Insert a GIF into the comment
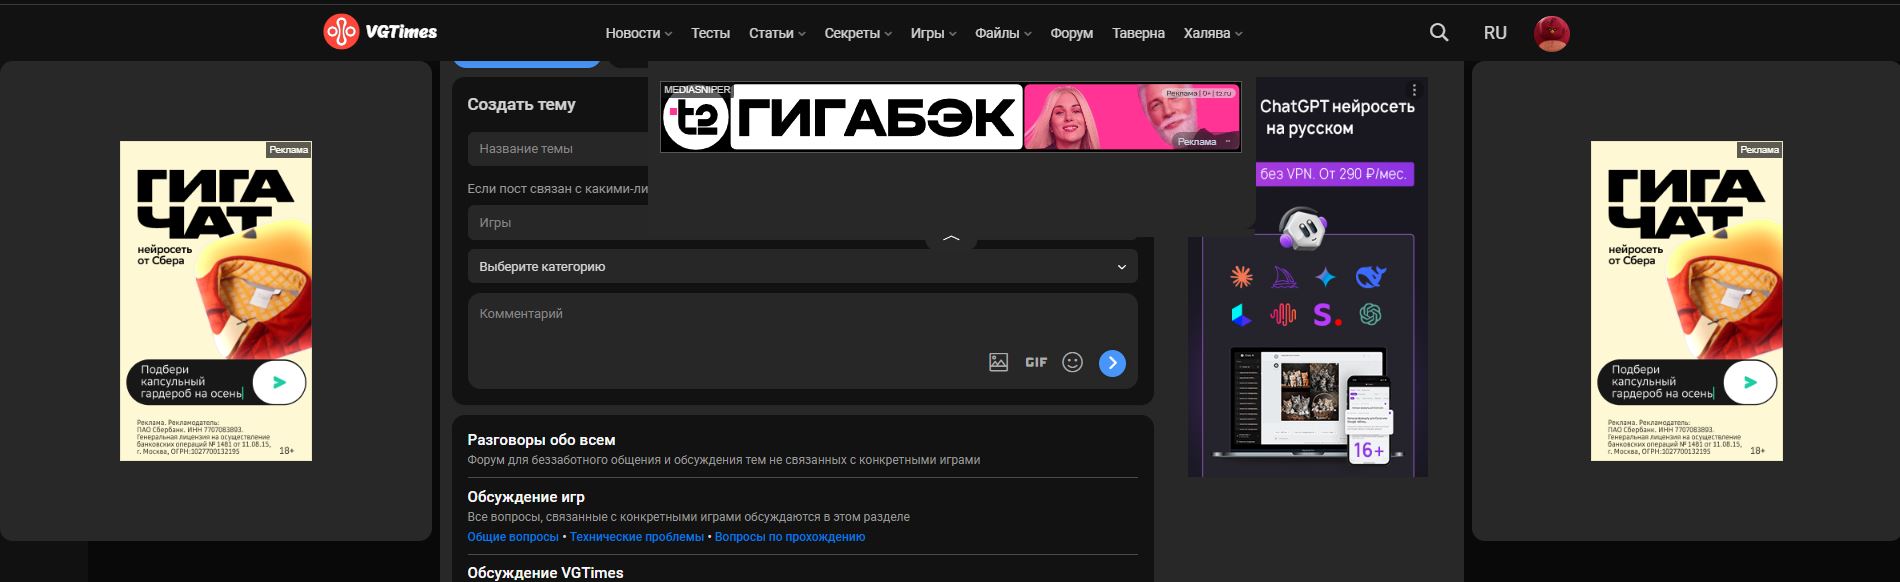The height and width of the screenshot is (582, 1900). click(1036, 362)
